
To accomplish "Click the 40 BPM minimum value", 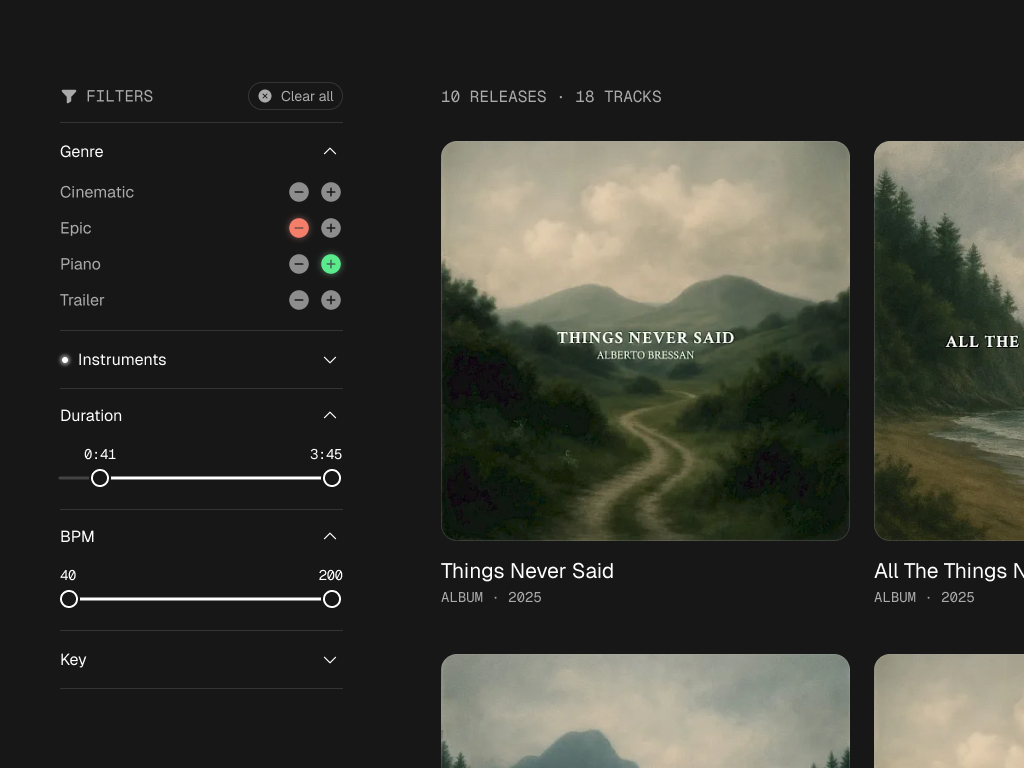I will pyautogui.click(x=68, y=575).
